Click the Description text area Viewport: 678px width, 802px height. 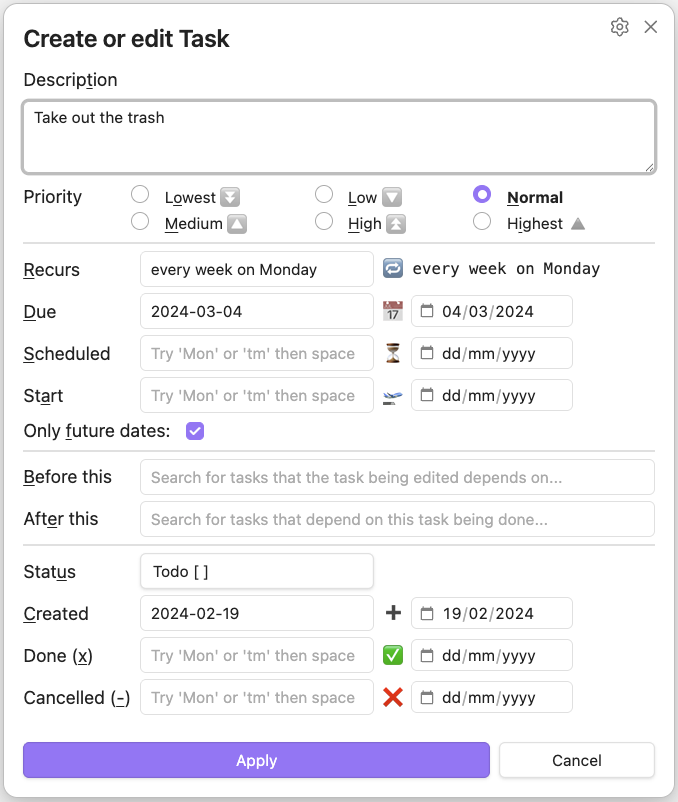click(x=339, y=137)
